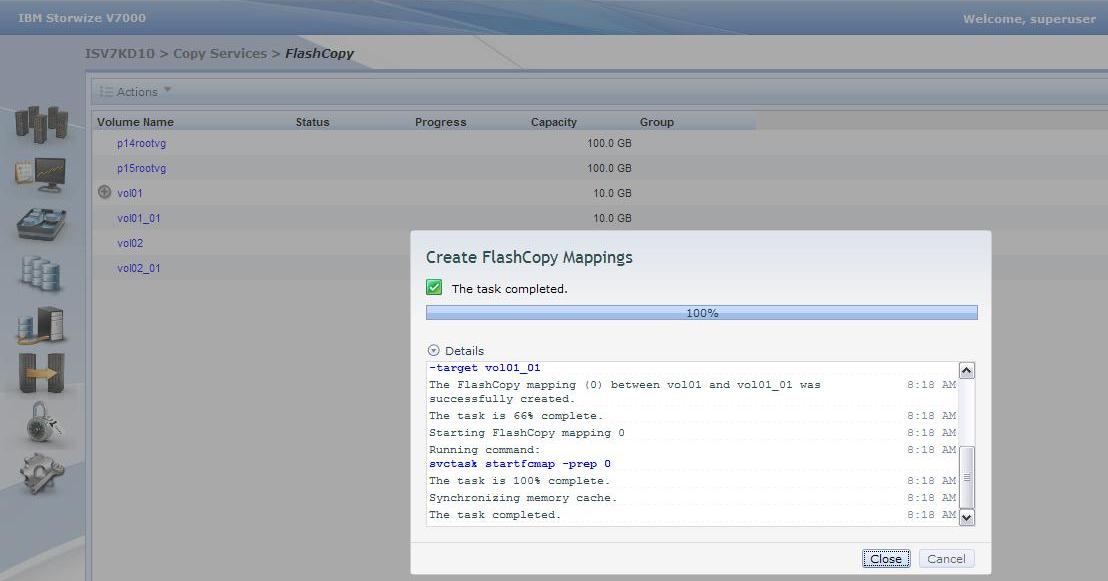Open the Volumes cylinders sidebar icon

pos(40,274)
